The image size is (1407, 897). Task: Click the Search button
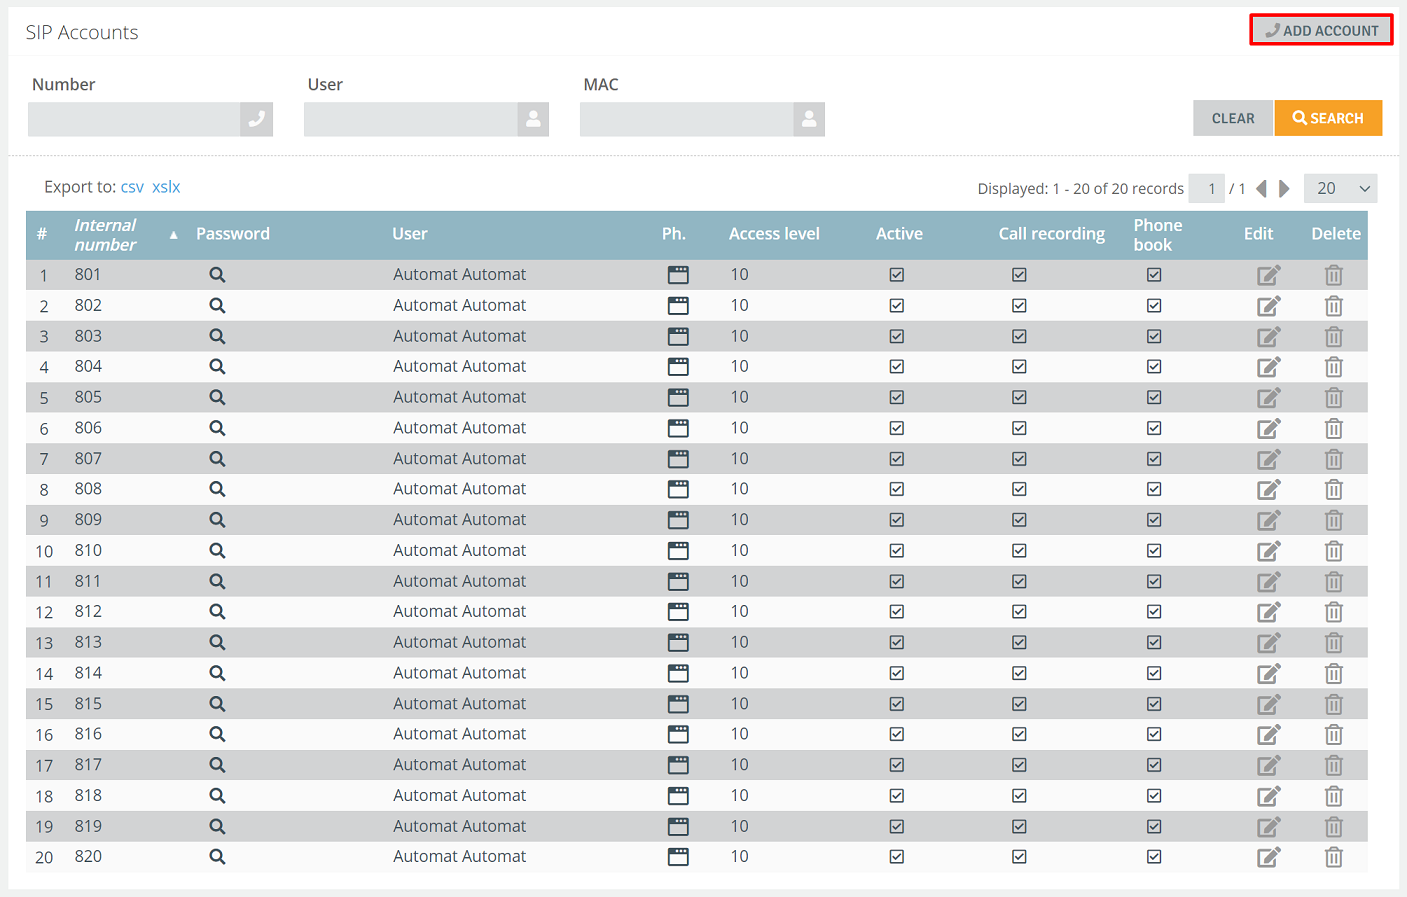(x=1328, y=118)
